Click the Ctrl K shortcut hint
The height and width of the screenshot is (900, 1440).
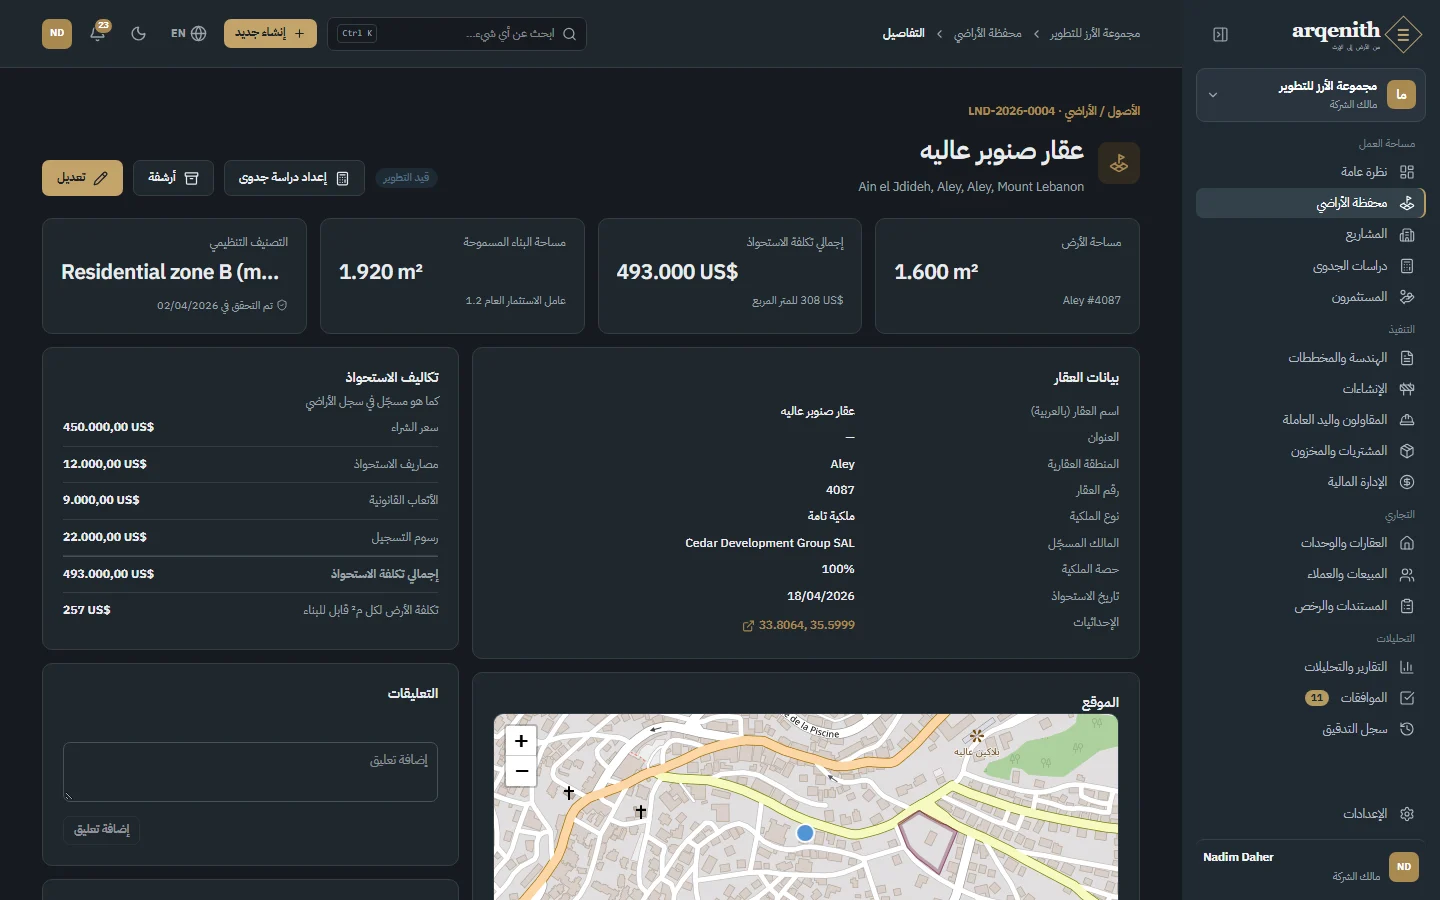click(357, 33)
